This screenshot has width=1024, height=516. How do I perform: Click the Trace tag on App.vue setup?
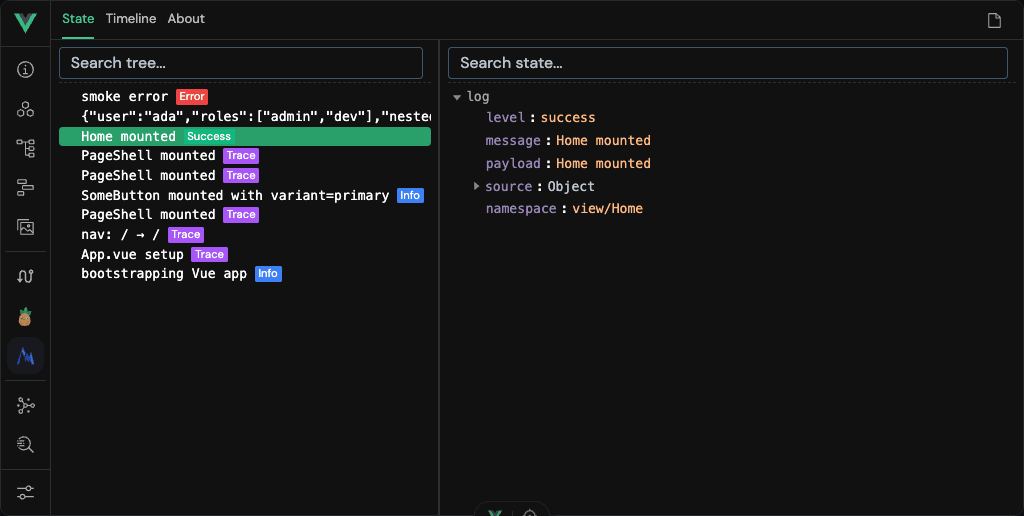(x=210, y=254)
